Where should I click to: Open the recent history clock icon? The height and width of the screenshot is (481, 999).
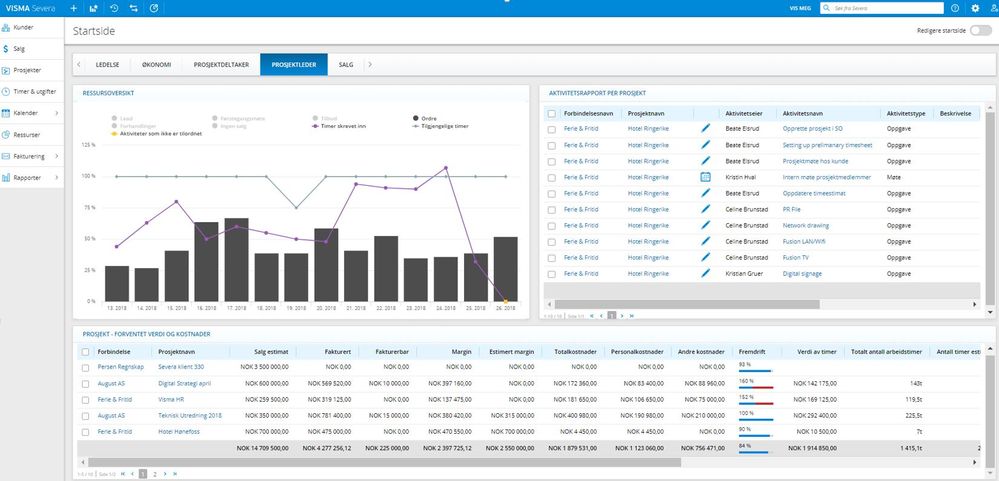click(114, 8)
